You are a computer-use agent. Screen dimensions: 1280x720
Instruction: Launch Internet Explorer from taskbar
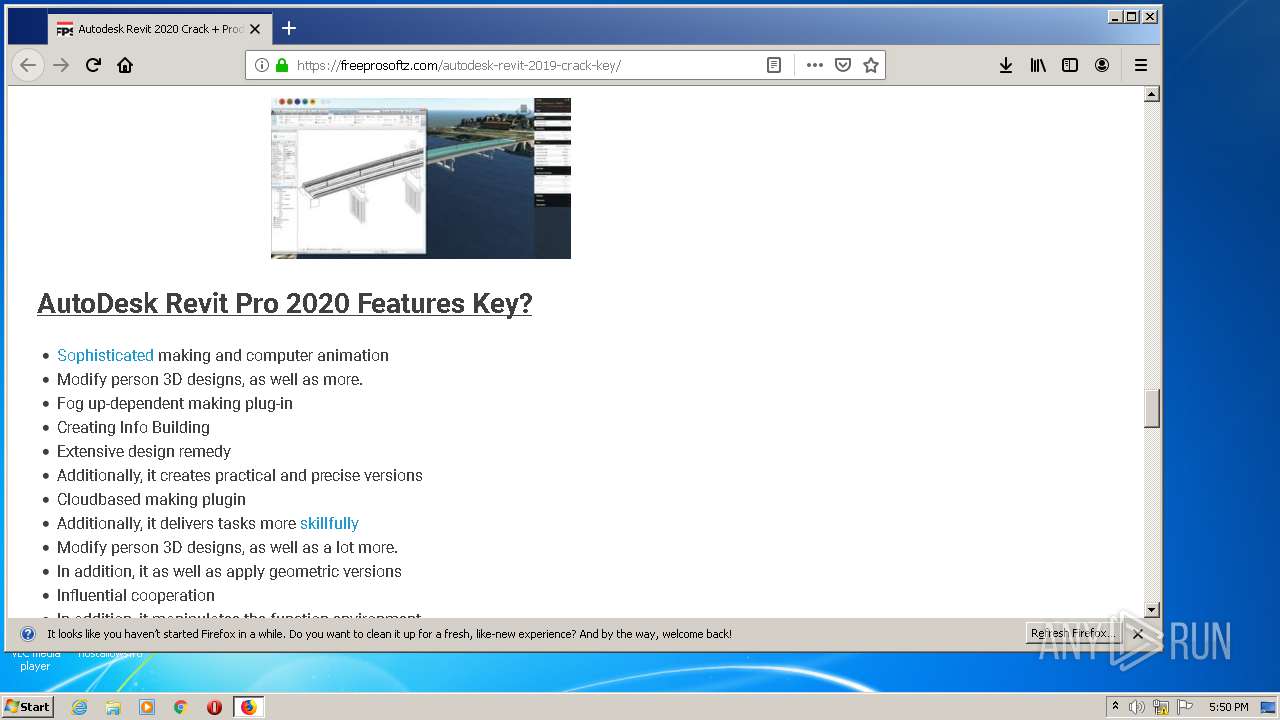pyautogui.click(x=80, y=707)
